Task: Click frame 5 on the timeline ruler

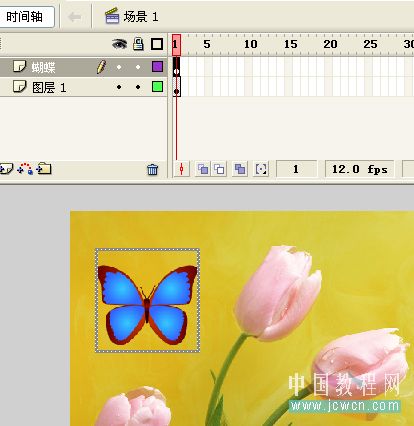Action: click(207, 44)
